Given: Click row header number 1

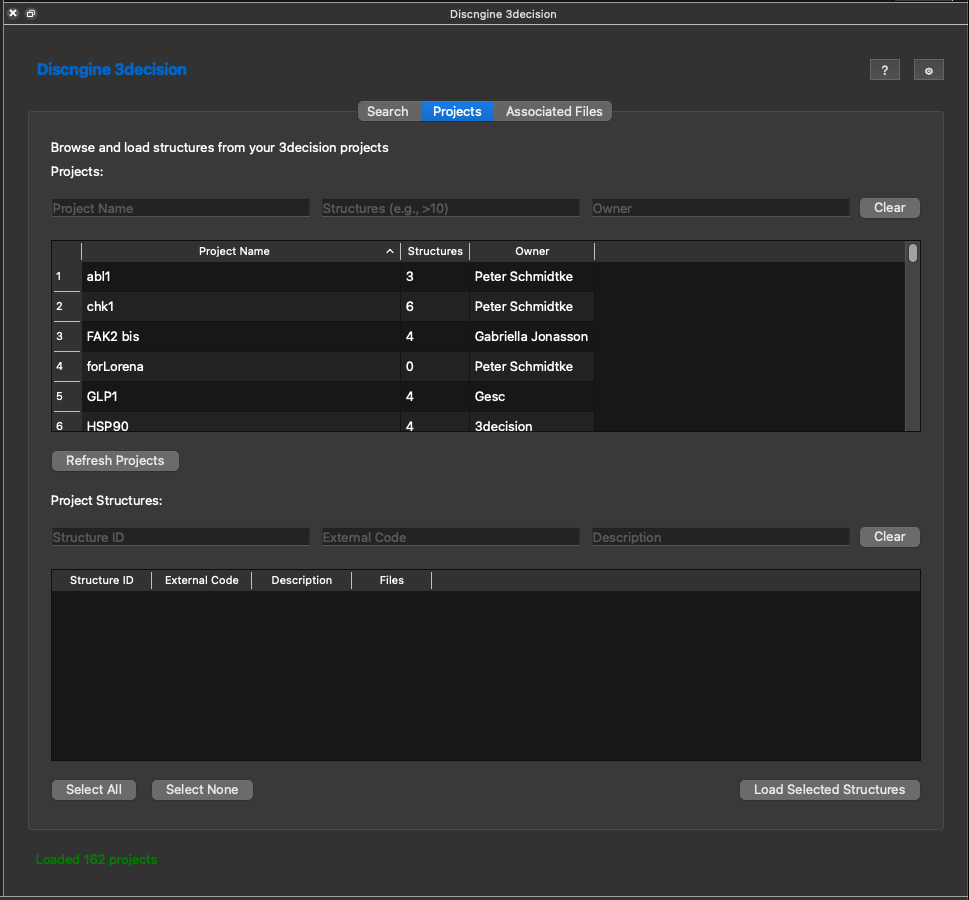Looking at the screenshot, I should click(x=66, y=276).
